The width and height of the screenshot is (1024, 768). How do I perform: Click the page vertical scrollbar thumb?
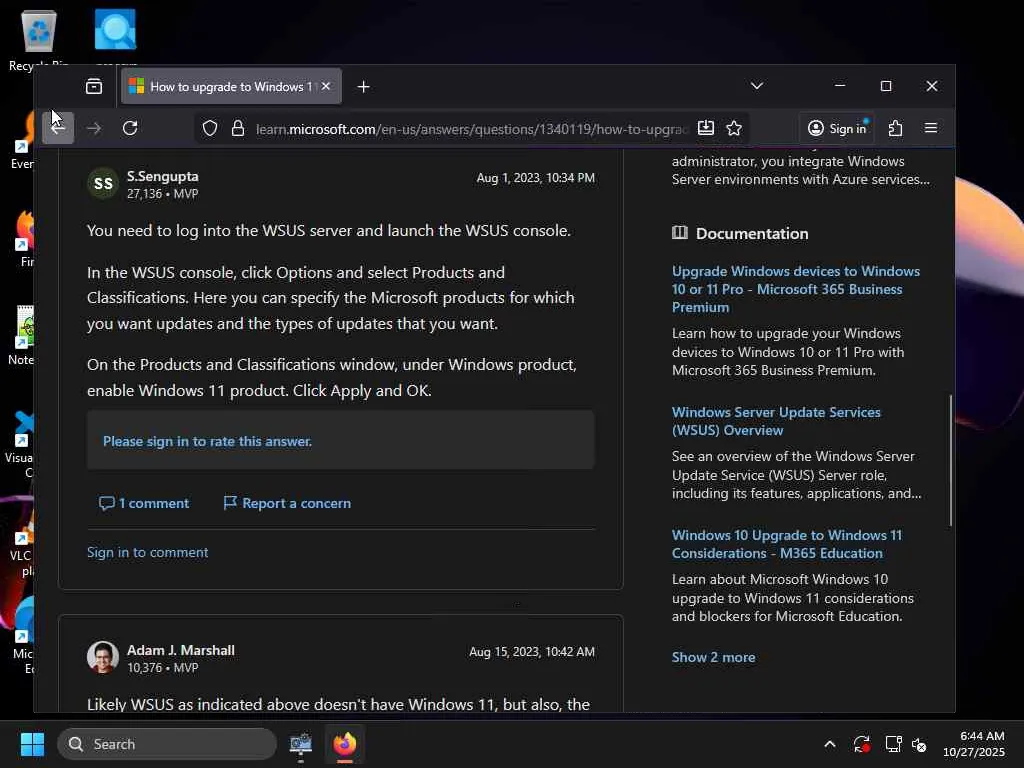tap(951, 460)
